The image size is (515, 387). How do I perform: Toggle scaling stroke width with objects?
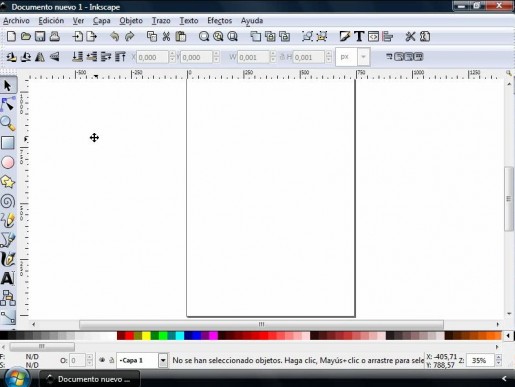point(389,57)
